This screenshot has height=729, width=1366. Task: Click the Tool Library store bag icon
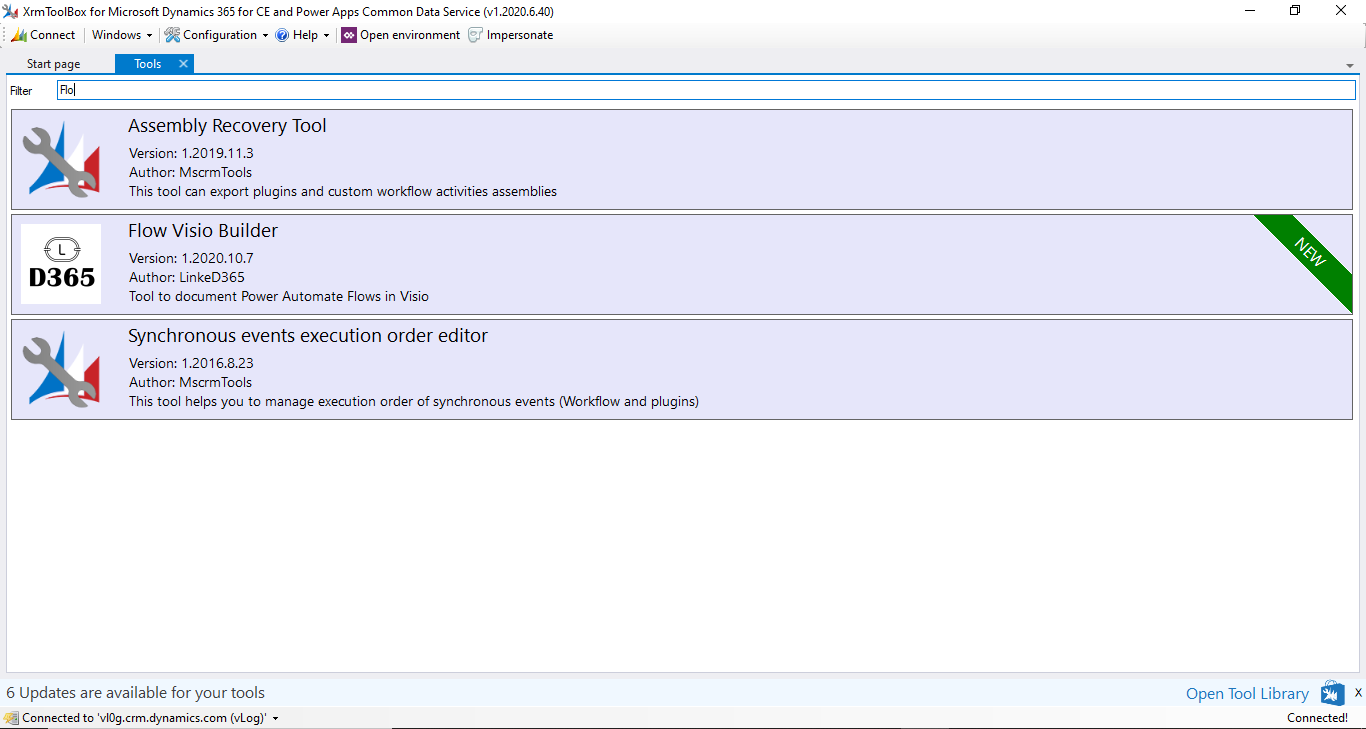pyautogui.click(x=1332, y=693)
